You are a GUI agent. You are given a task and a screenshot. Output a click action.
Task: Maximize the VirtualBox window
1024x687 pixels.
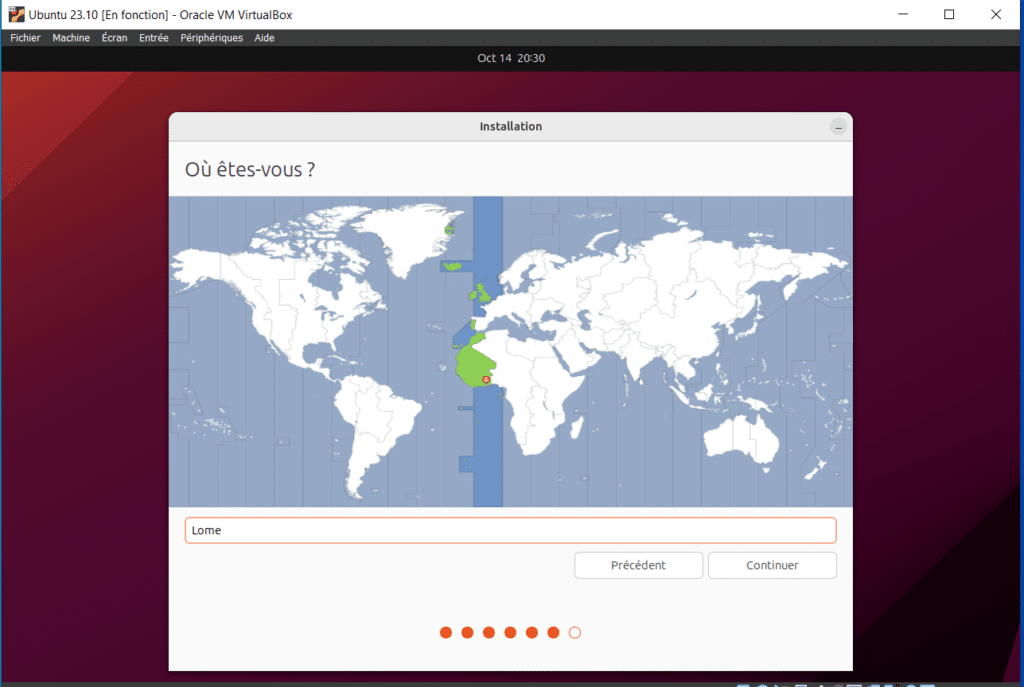click(949, 14)
